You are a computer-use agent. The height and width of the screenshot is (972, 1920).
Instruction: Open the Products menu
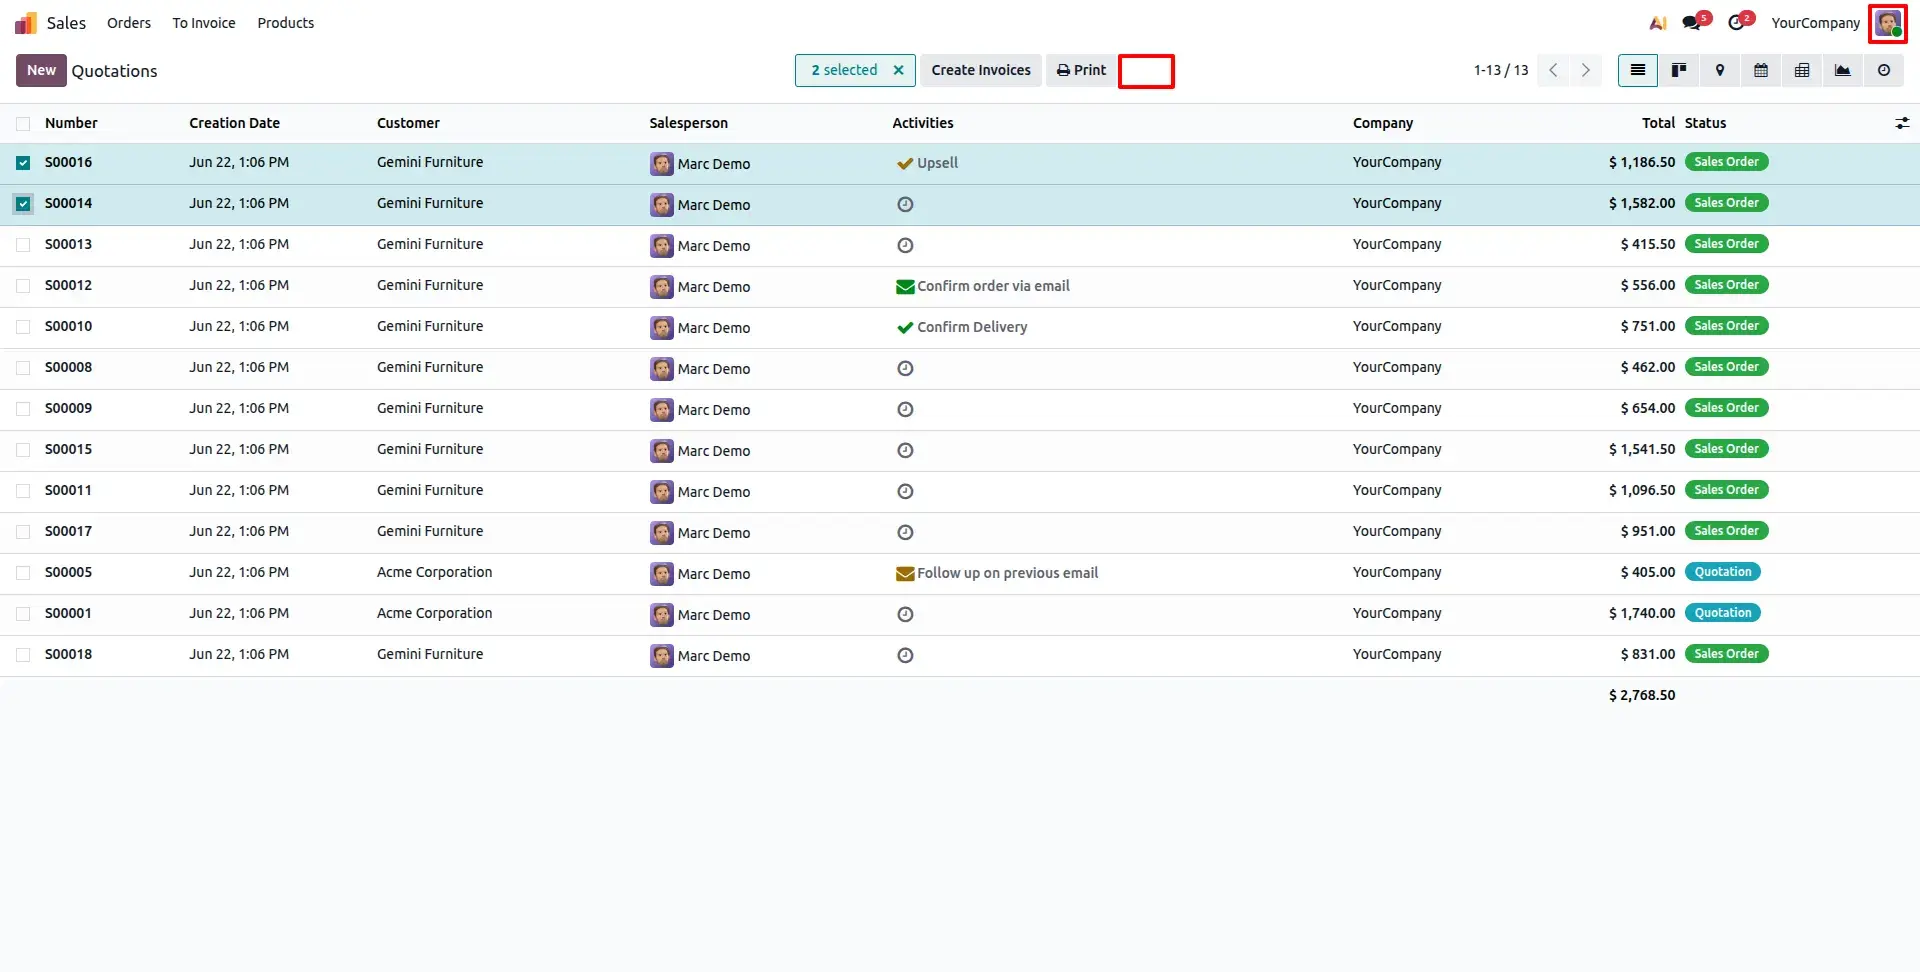coord(285,23)
